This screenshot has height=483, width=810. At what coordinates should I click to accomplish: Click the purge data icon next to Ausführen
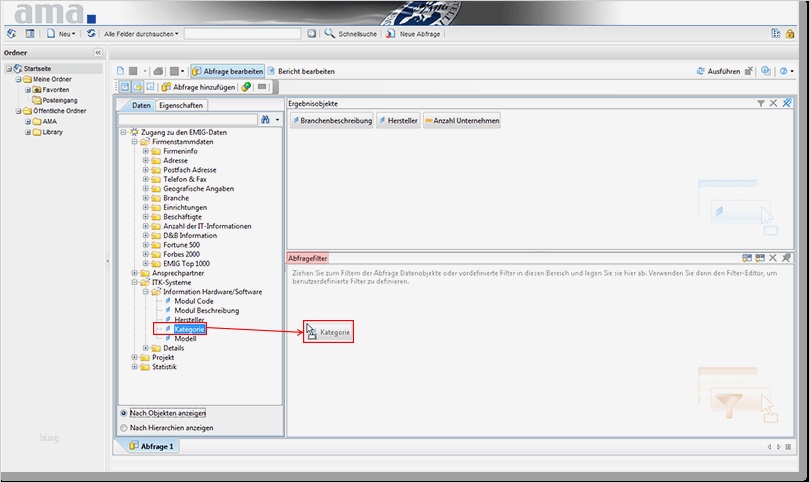tap(749, 71)
